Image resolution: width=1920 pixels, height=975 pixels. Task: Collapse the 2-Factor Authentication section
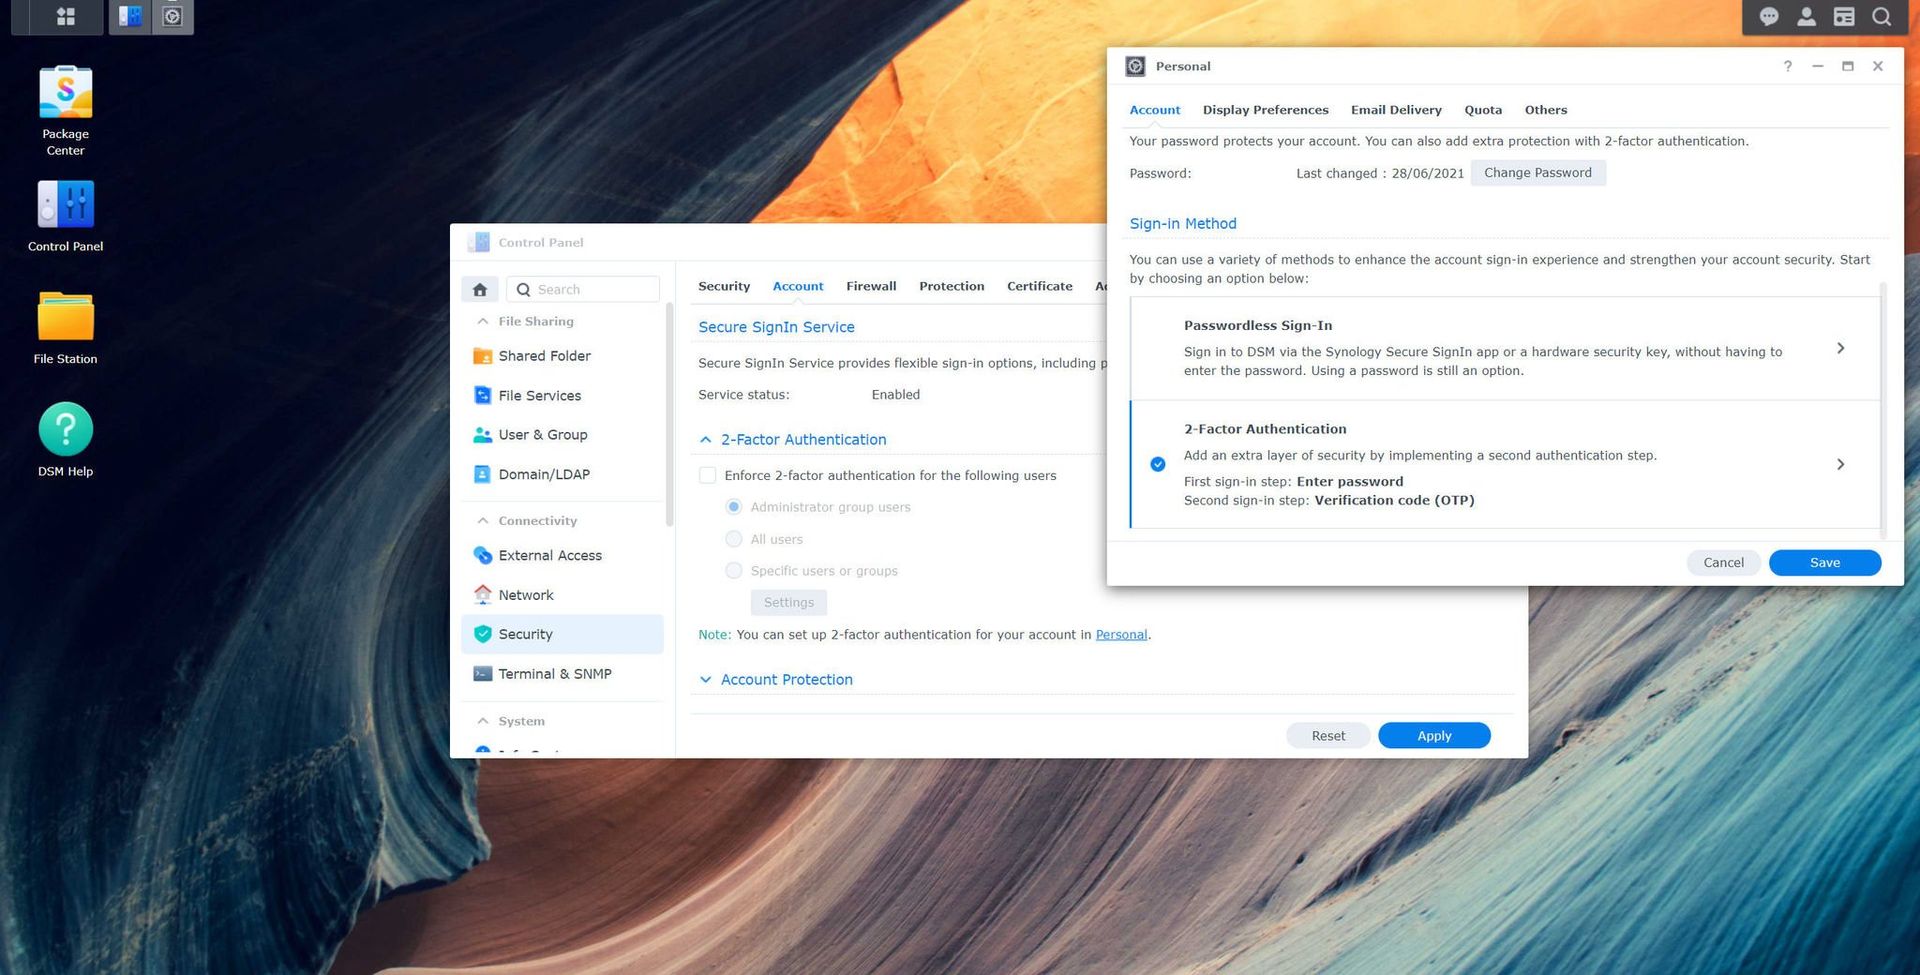pyautogui.click(x=706, y=440)
